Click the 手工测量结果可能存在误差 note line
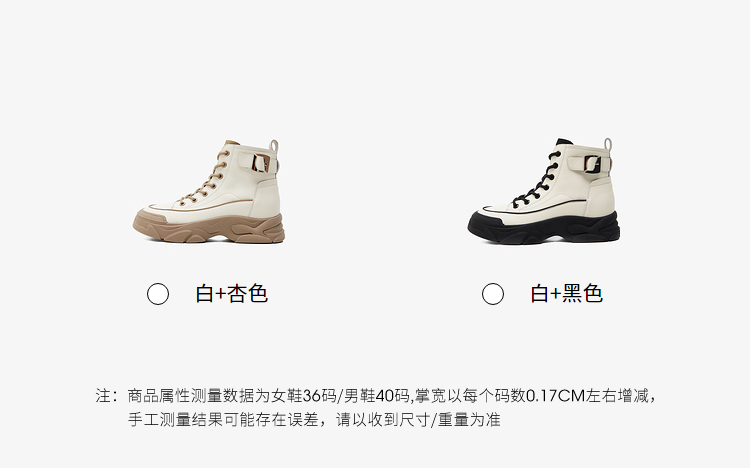This screenshot has height=468, width=750. point(223,420)
